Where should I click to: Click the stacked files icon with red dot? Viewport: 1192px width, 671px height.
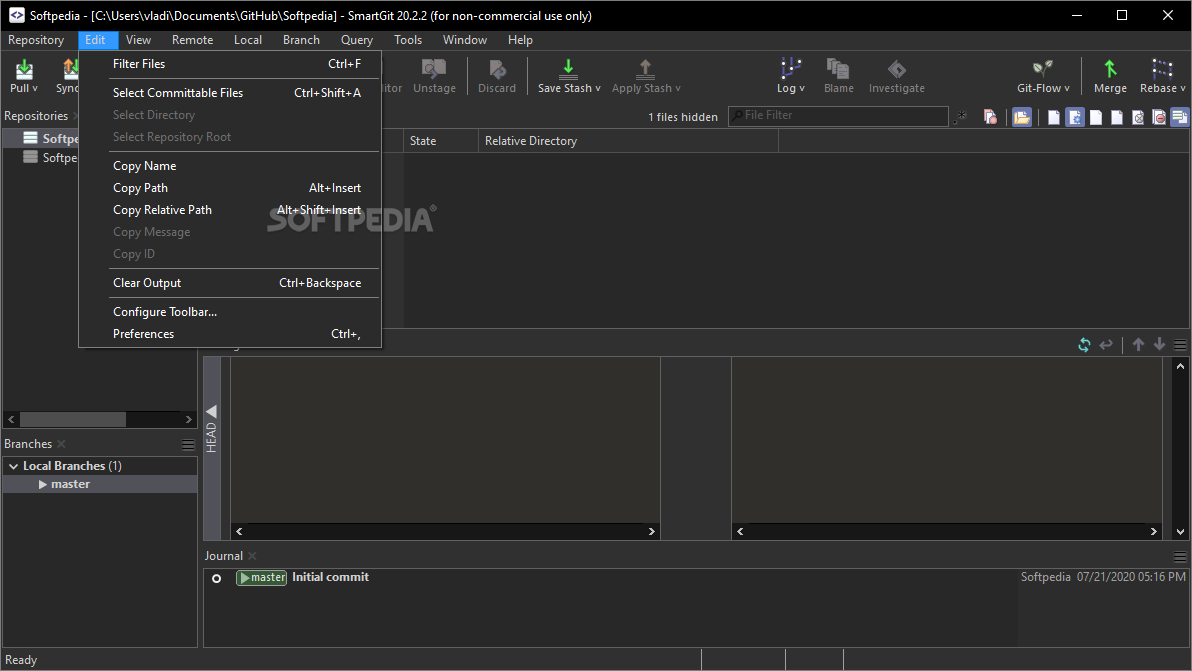tap(990, 116)
